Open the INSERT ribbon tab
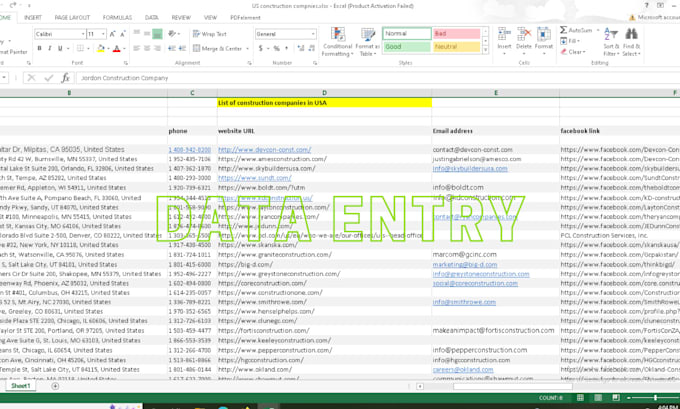680x409 pixels. click(33, 17)
